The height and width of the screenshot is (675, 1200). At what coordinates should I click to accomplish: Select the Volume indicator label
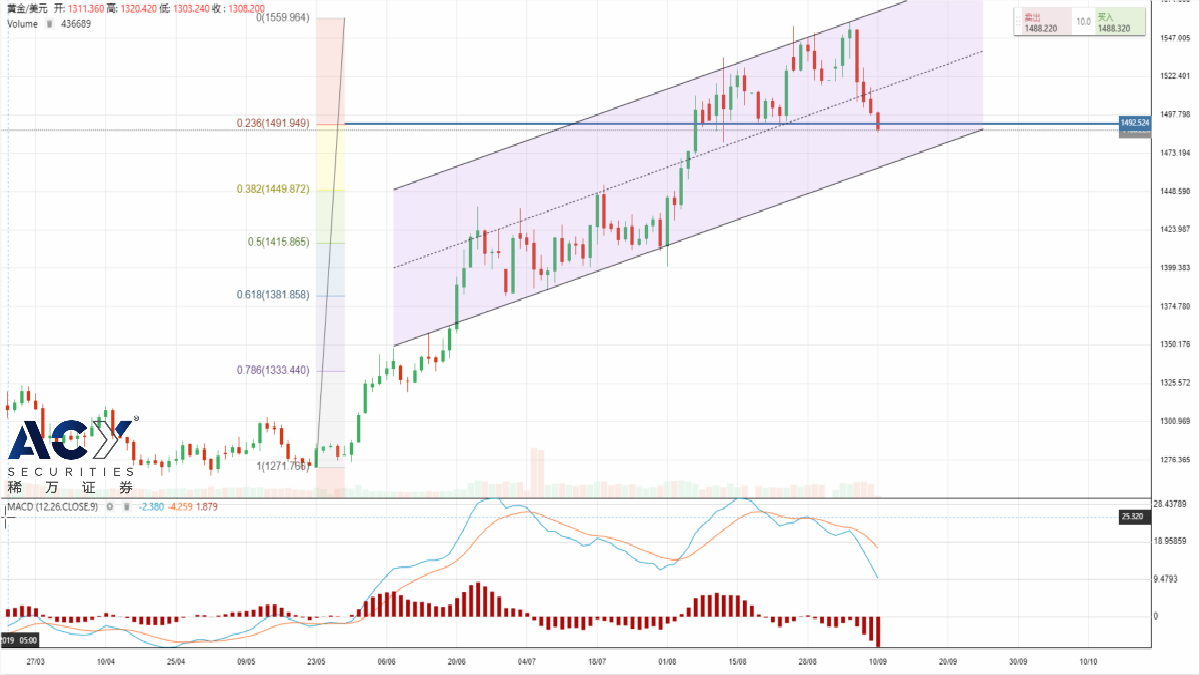(23, 23)
